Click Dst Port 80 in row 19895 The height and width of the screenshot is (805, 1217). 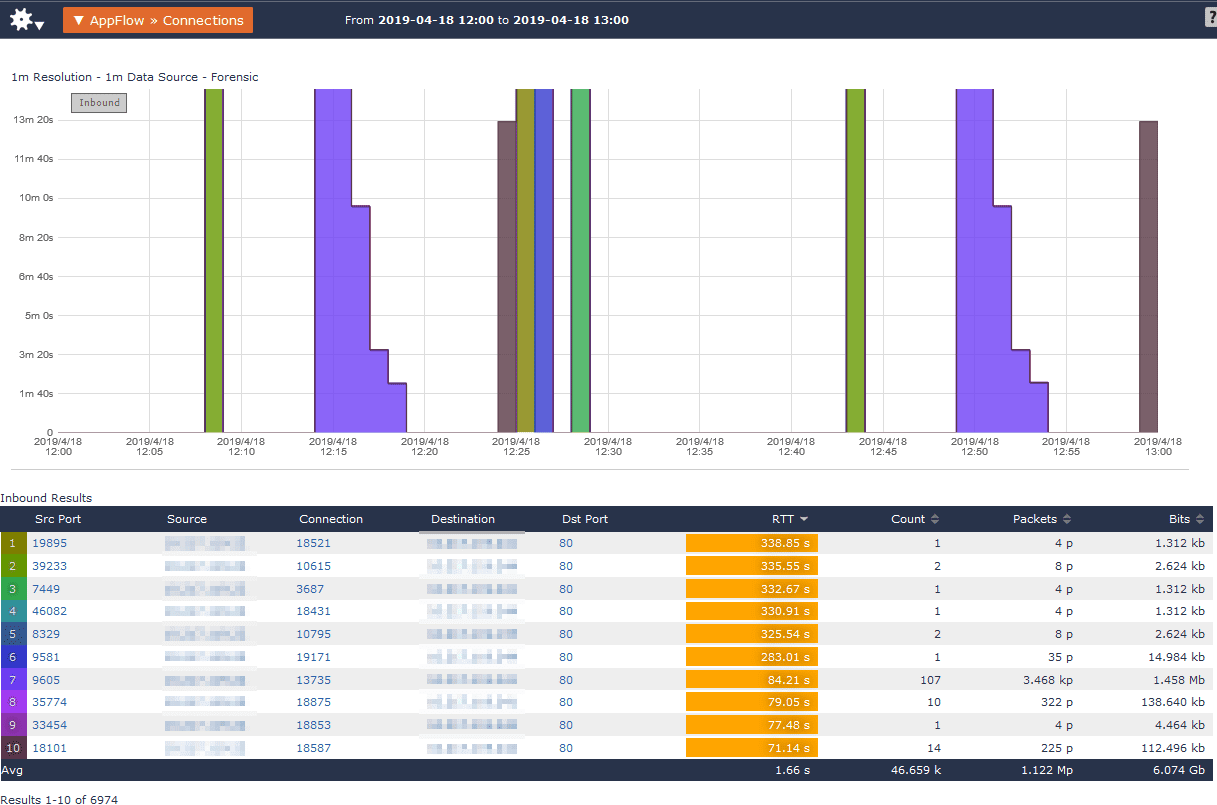566,543
